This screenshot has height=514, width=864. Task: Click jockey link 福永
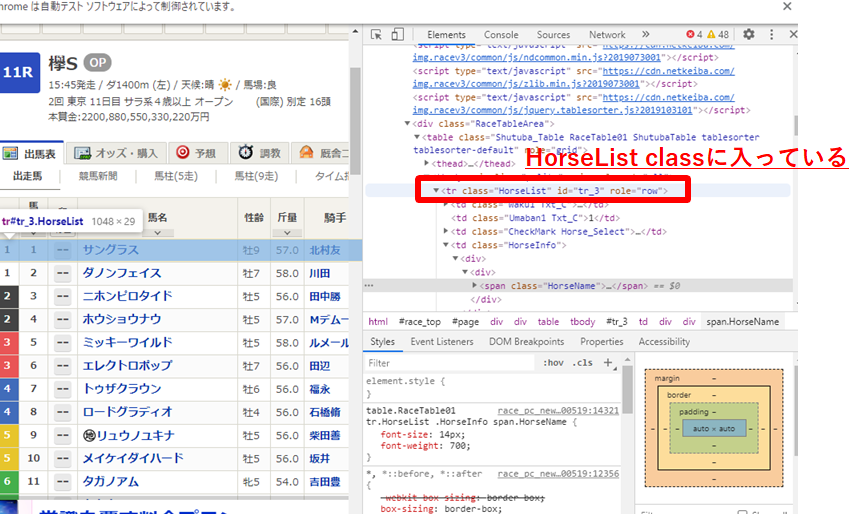pyautogui.click(x=320, y=389)
